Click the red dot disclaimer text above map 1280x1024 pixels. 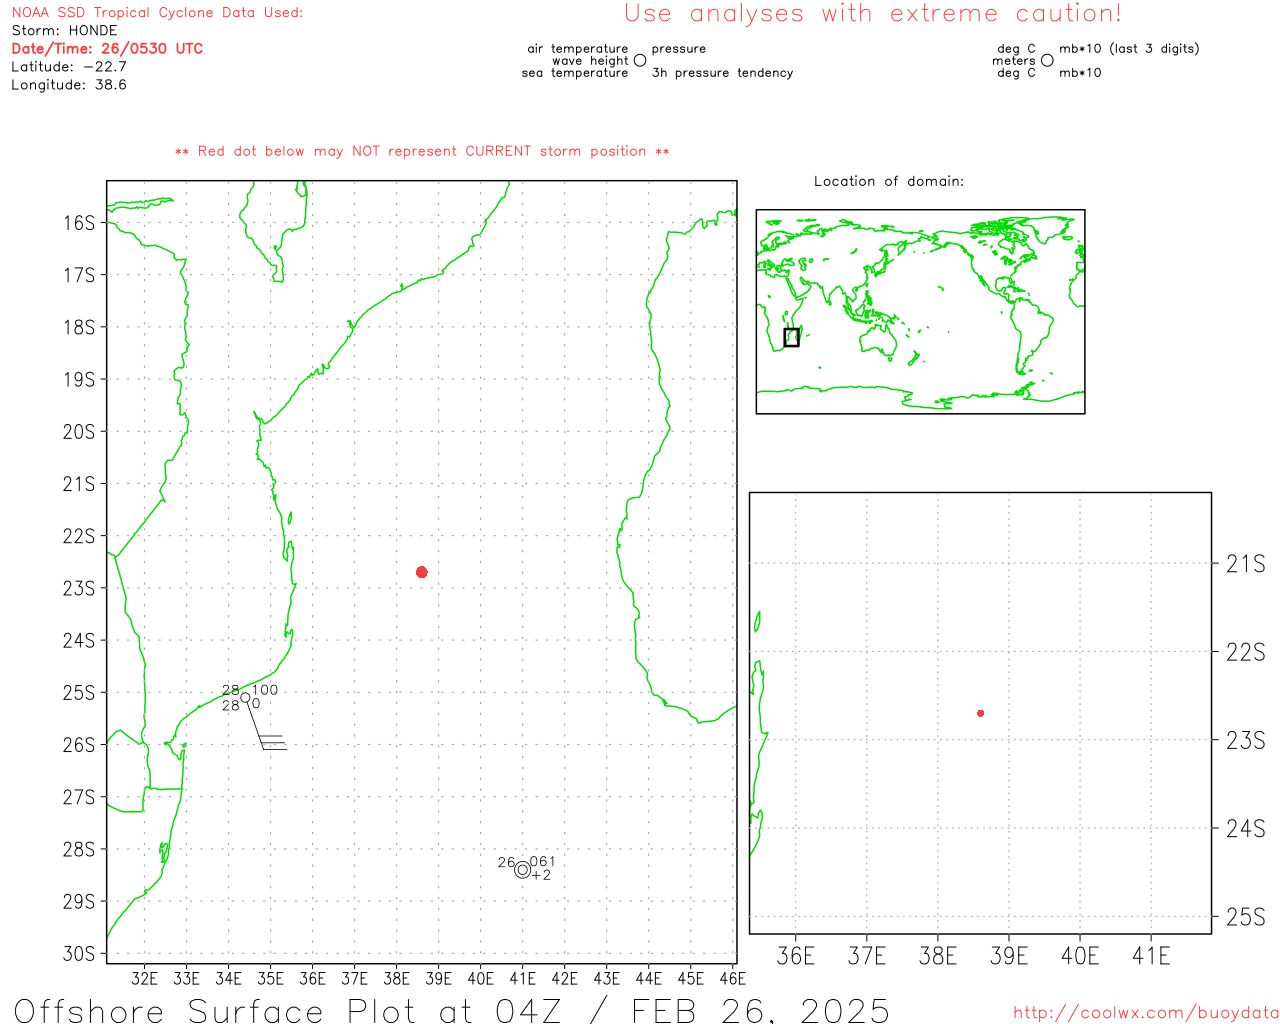click(x=422, y=151)
